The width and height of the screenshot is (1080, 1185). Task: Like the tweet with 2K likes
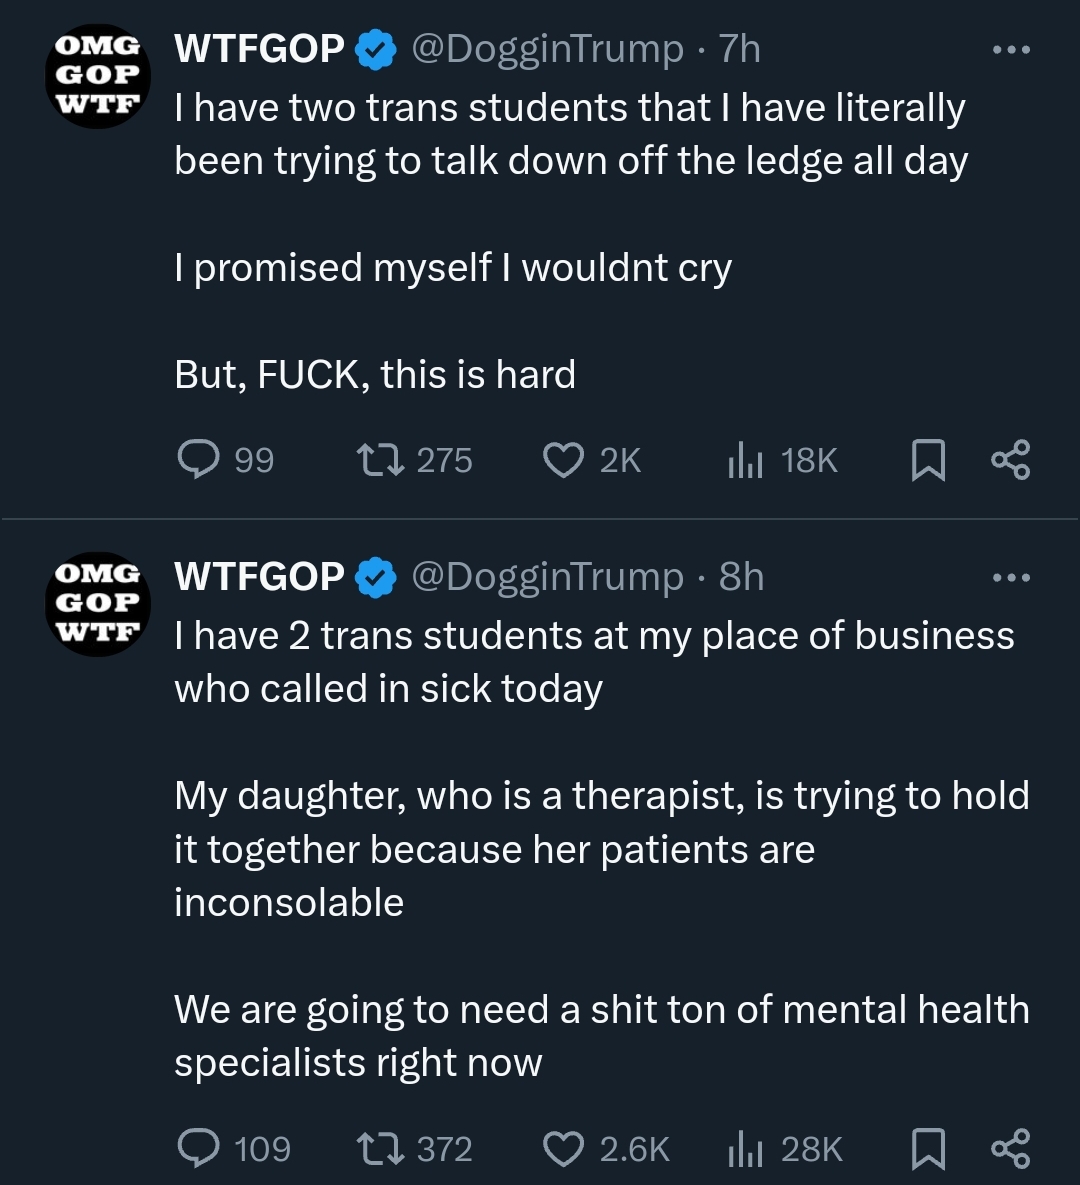click(563, 460)
